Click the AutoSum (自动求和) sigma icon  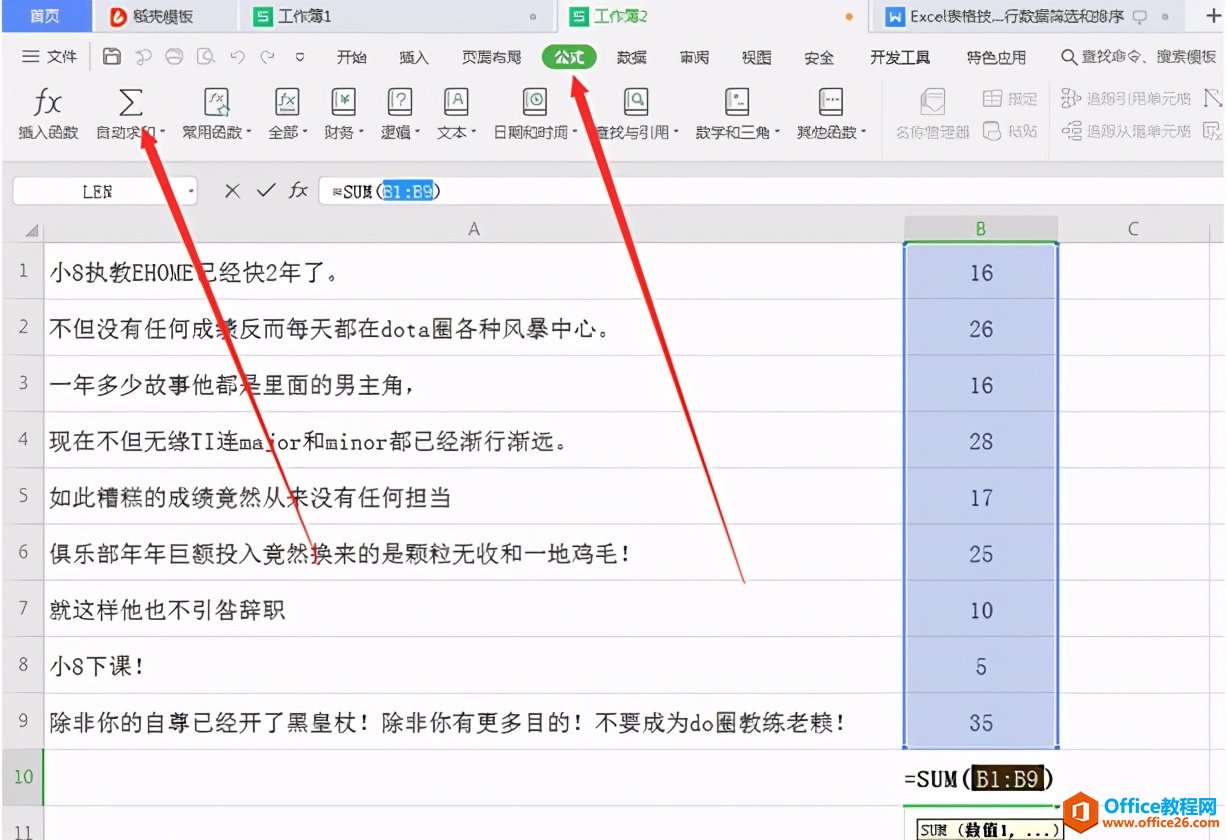[130, 102]
